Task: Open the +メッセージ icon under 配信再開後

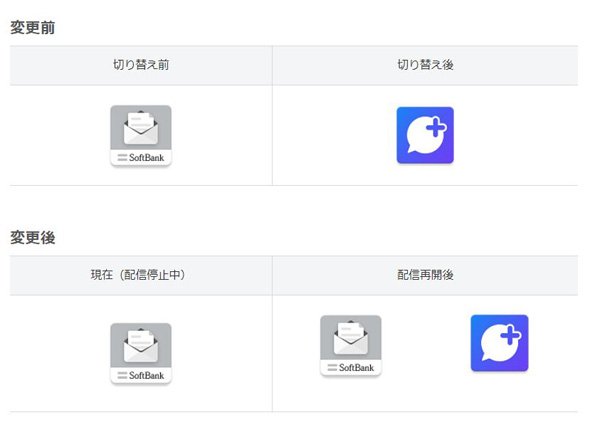Action: [499, 343]
